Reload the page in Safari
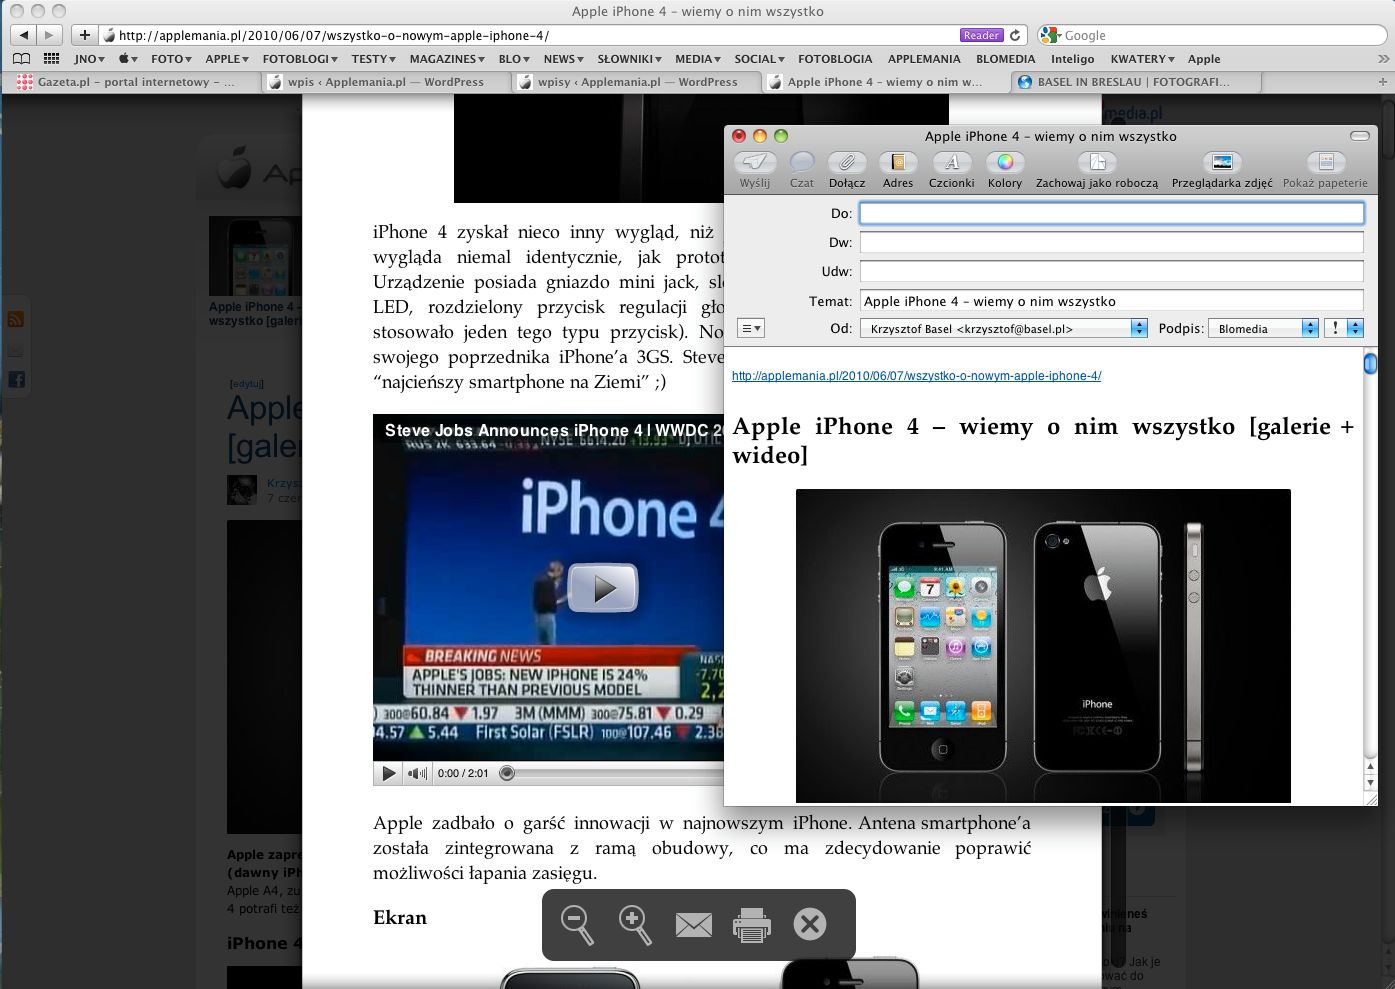 pyautogui.click(x=1015, y=35)
